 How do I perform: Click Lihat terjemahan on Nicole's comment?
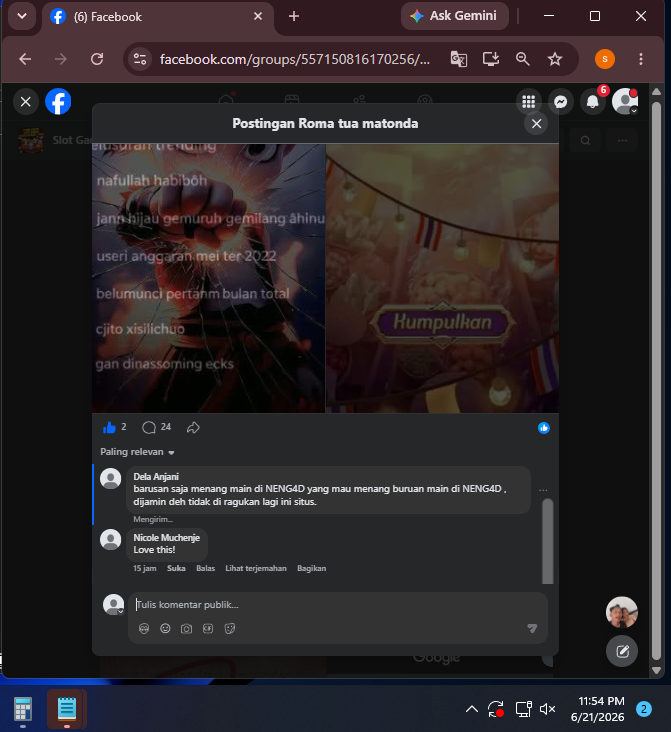256,568
